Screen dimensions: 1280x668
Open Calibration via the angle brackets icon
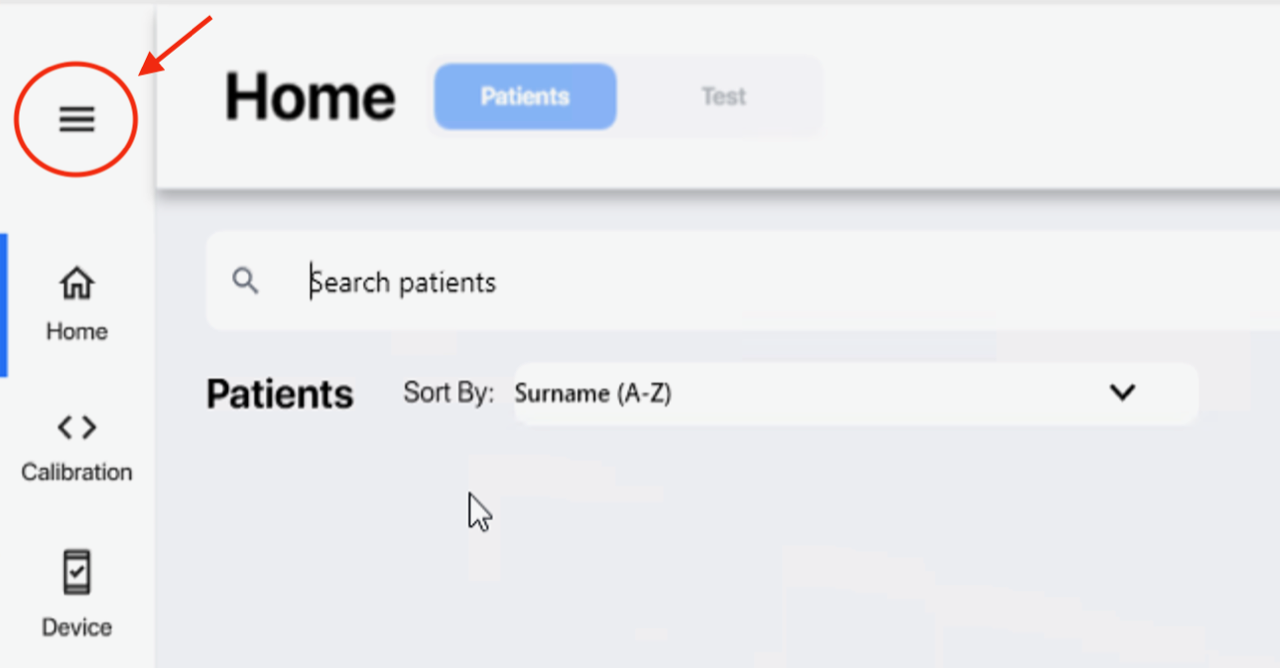click(x=77, y=428)
